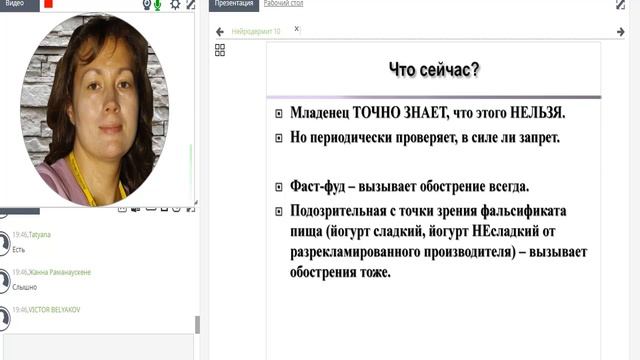Show slide thumbnails grid view

click(x=220, y=50)
